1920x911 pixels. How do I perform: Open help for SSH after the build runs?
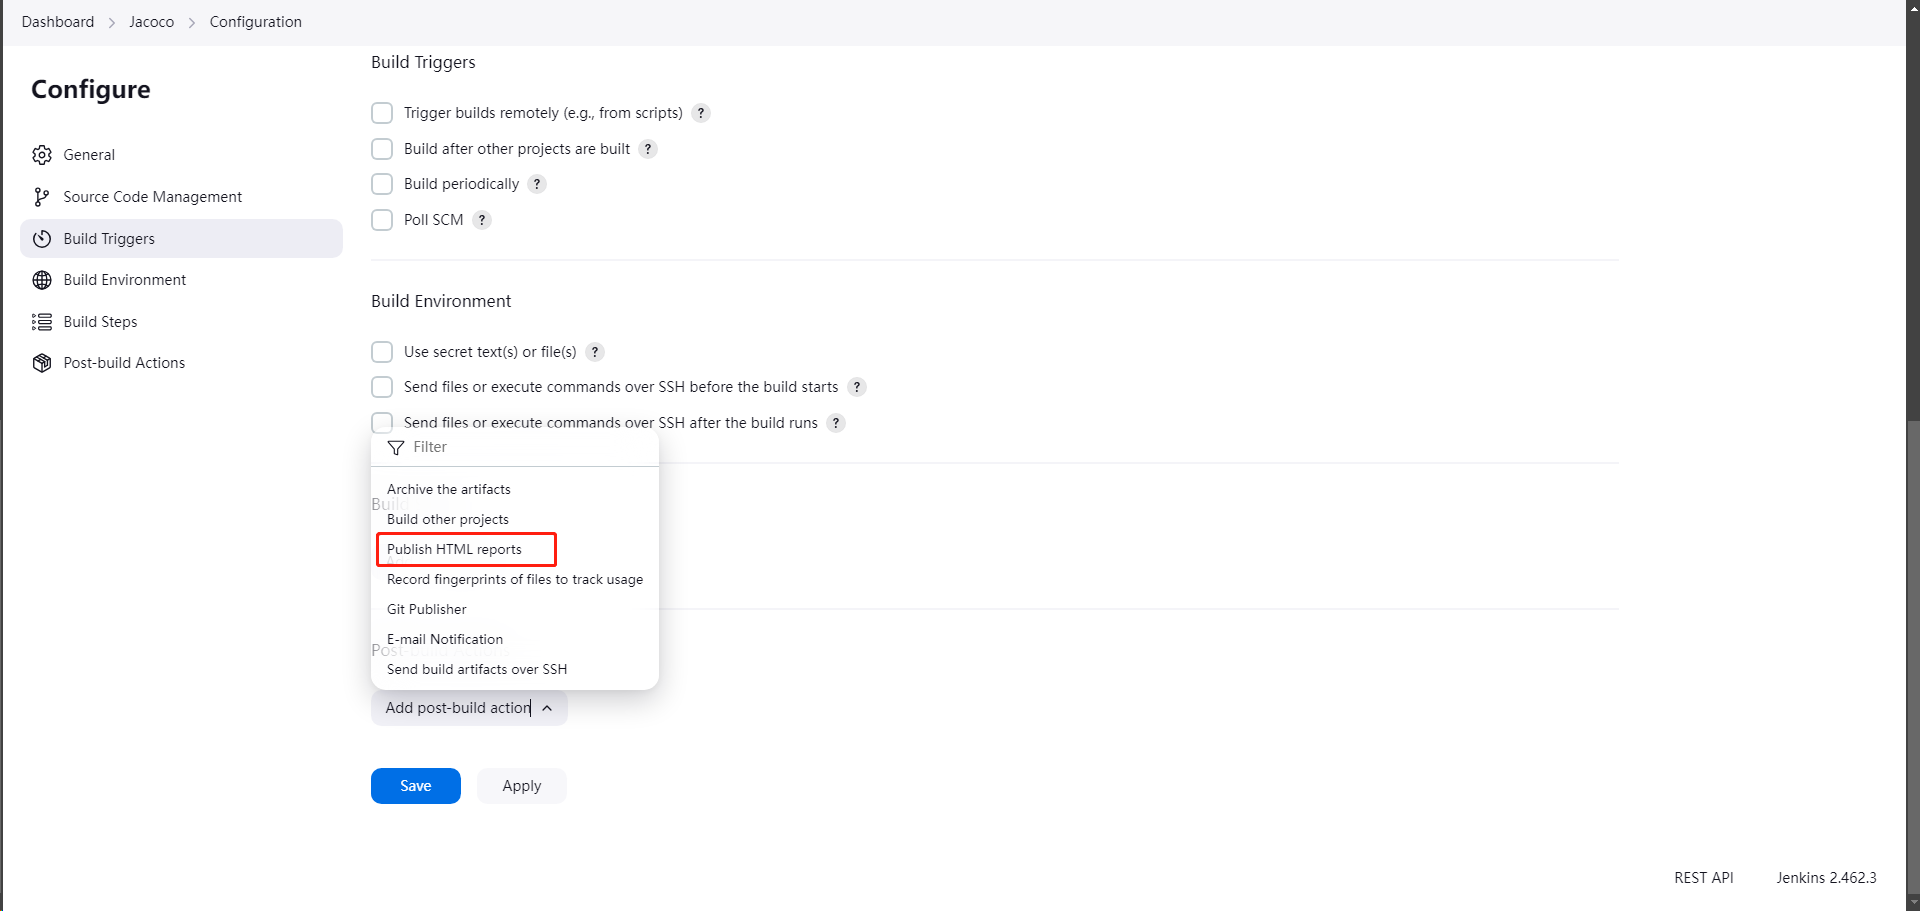[x=836, y=423]
